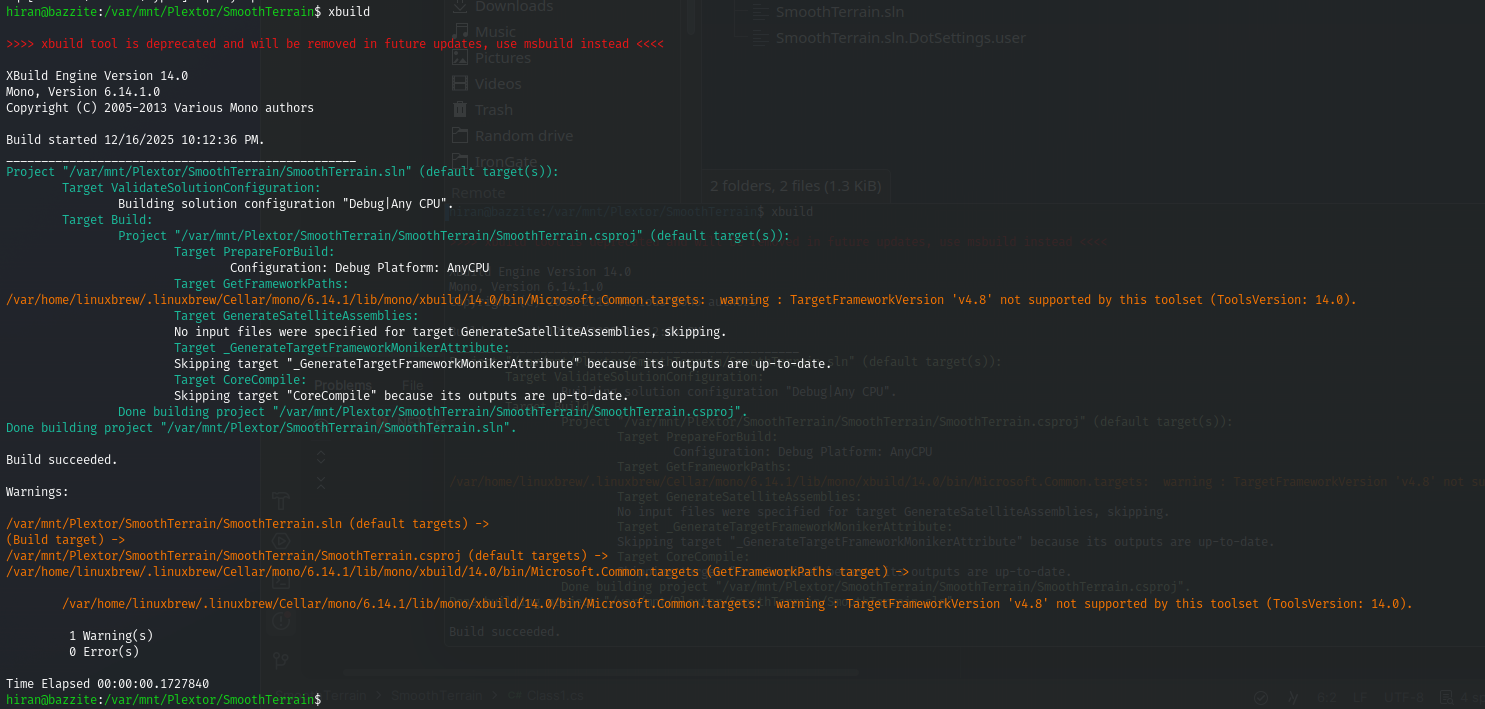Click the build hammer icon in IDE sidebar
Image resolution: width=1485 pixels, height=709 pixels.
pyautogui.click(x=281, y=499)
